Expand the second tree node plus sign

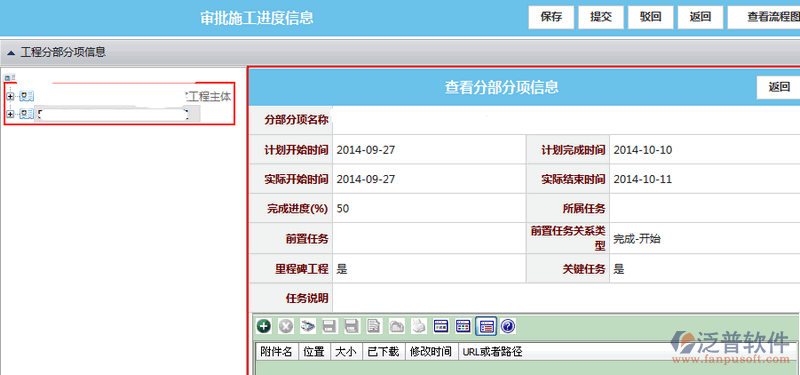point(10,114)
